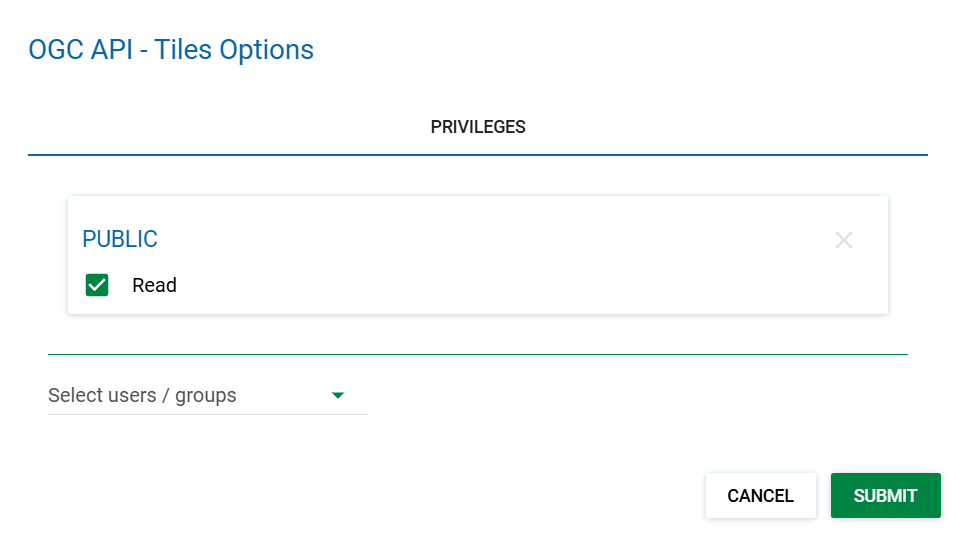The height and width of the screenshot is (533, 956).
Task: Click the green dropdown triangle icon
Action: coord(338,395)
